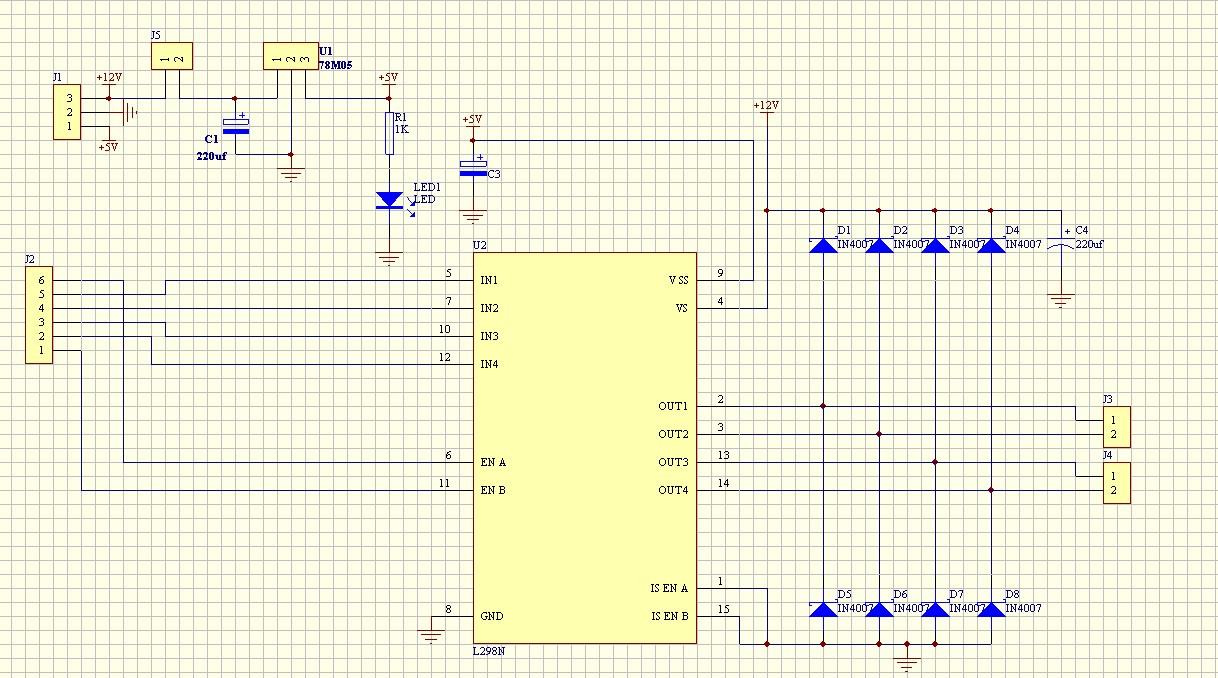Select diode D4 symbol

(x=990, y=245)
